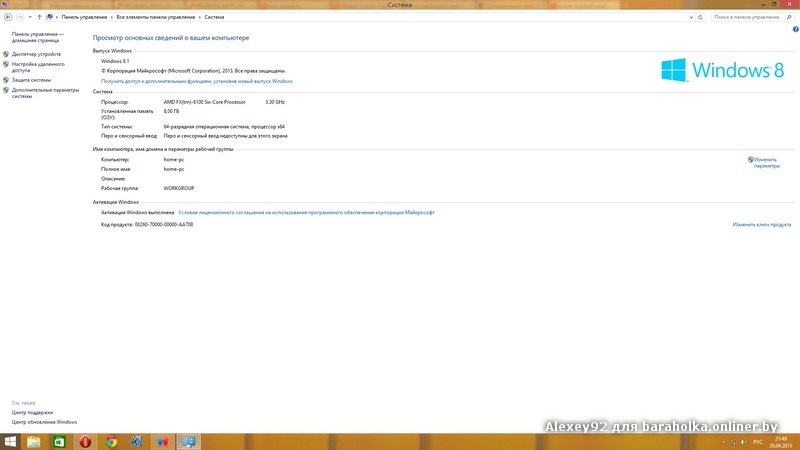Click 'Все элементы панели управления' breadcrumb
The height and width of the screenshot is (450, 800).
156,17
